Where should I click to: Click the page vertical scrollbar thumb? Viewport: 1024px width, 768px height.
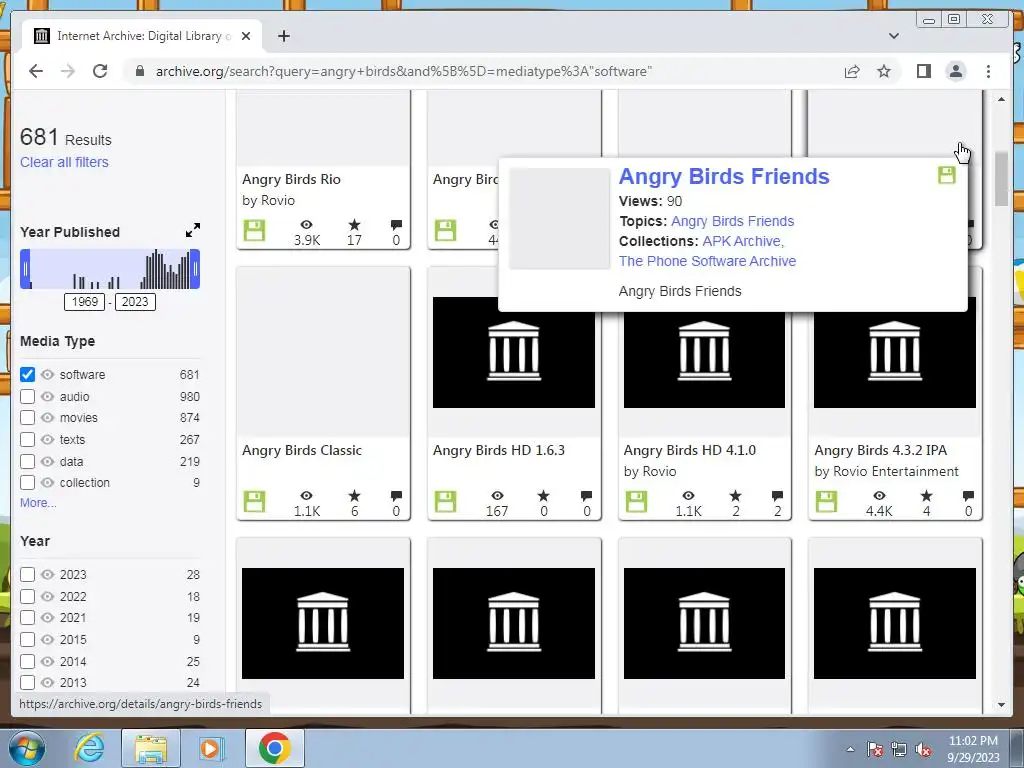pyautogui.click(x=1001, y=179)
